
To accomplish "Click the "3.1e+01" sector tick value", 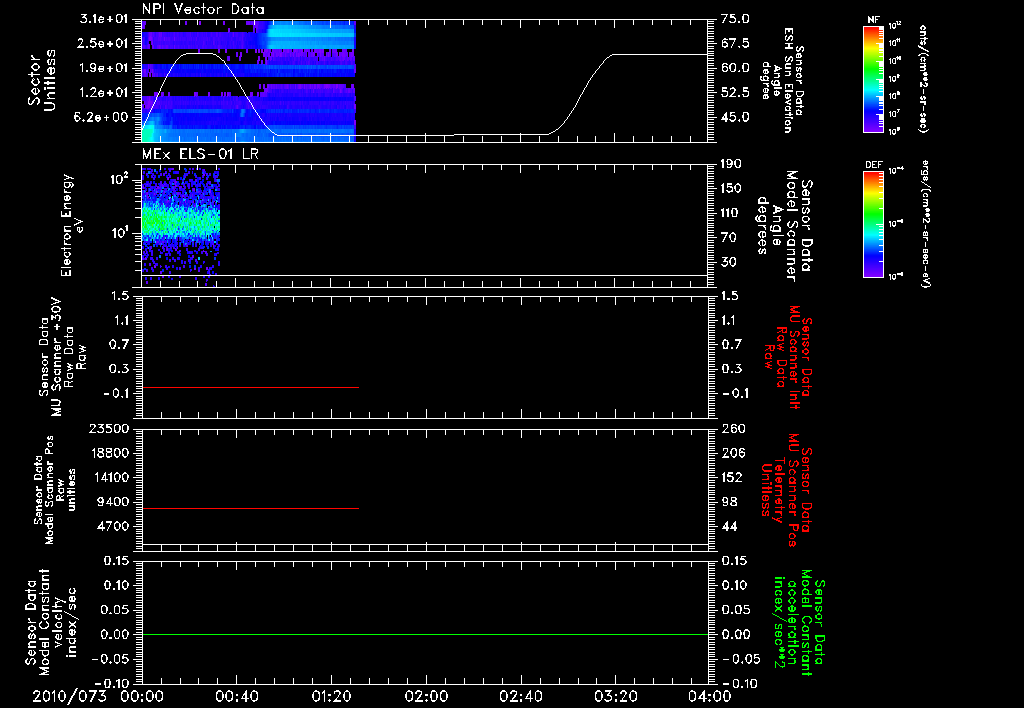I will click(103, 19).
